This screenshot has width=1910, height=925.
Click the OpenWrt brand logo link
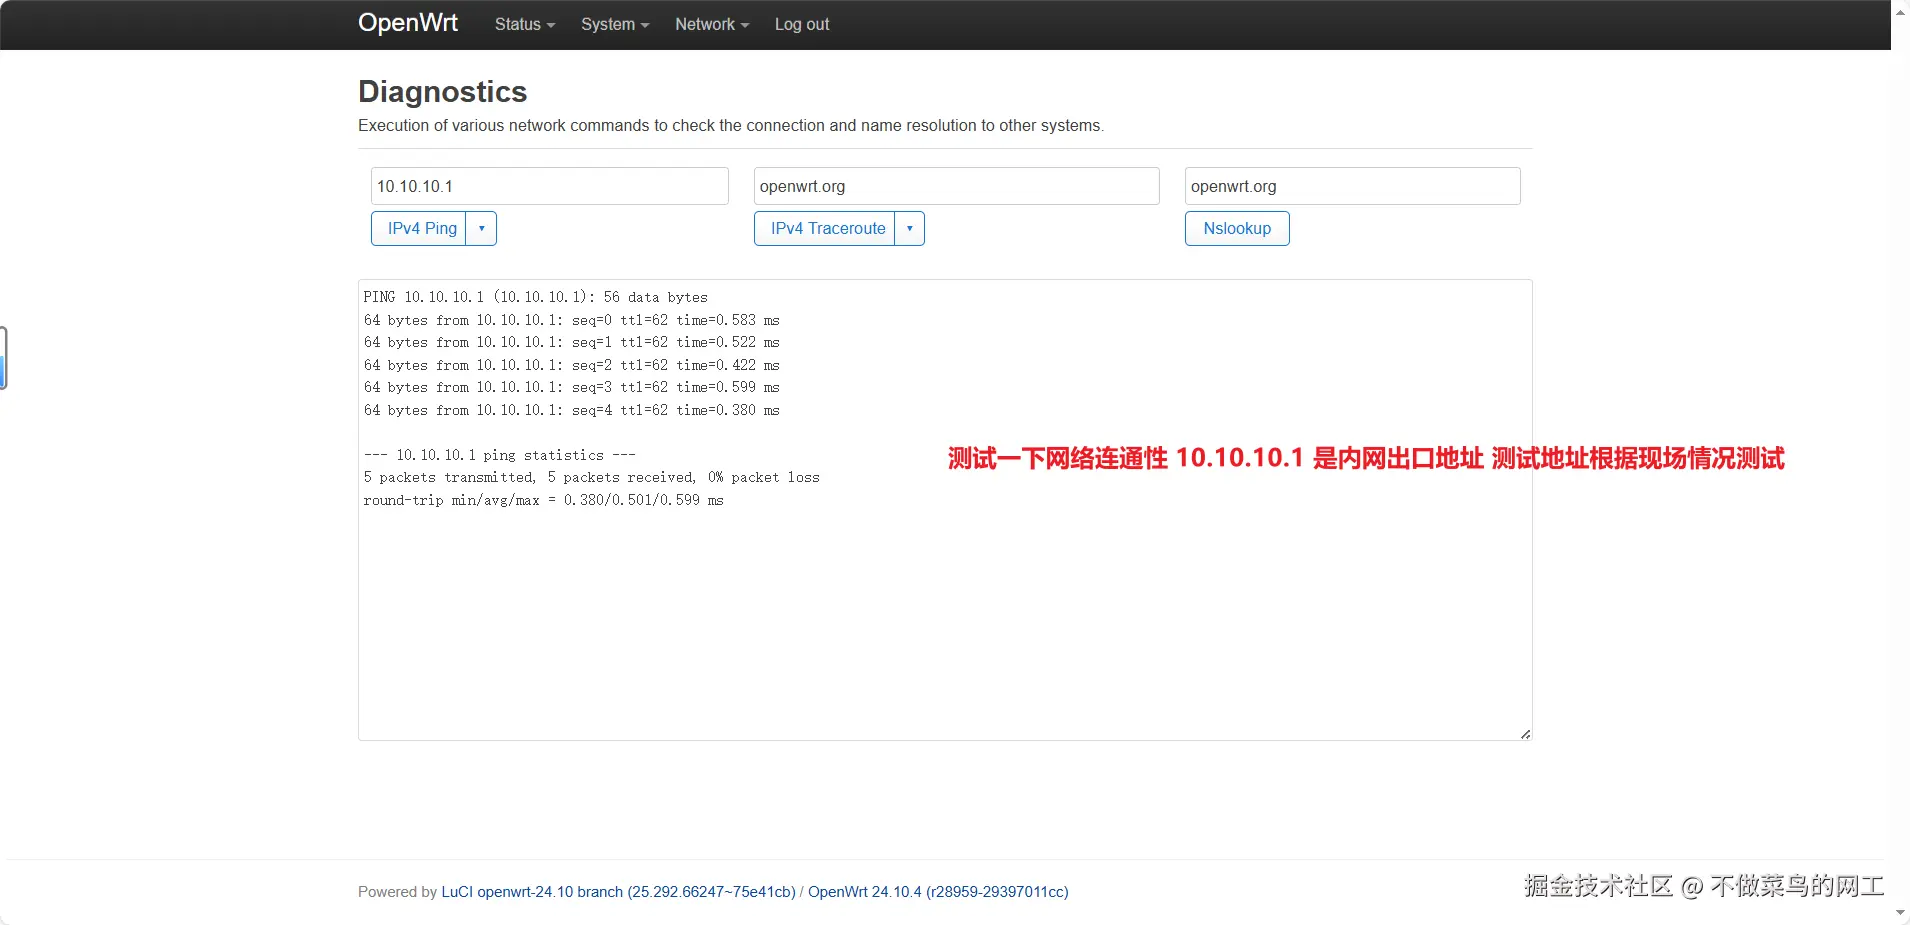[408, 23]
